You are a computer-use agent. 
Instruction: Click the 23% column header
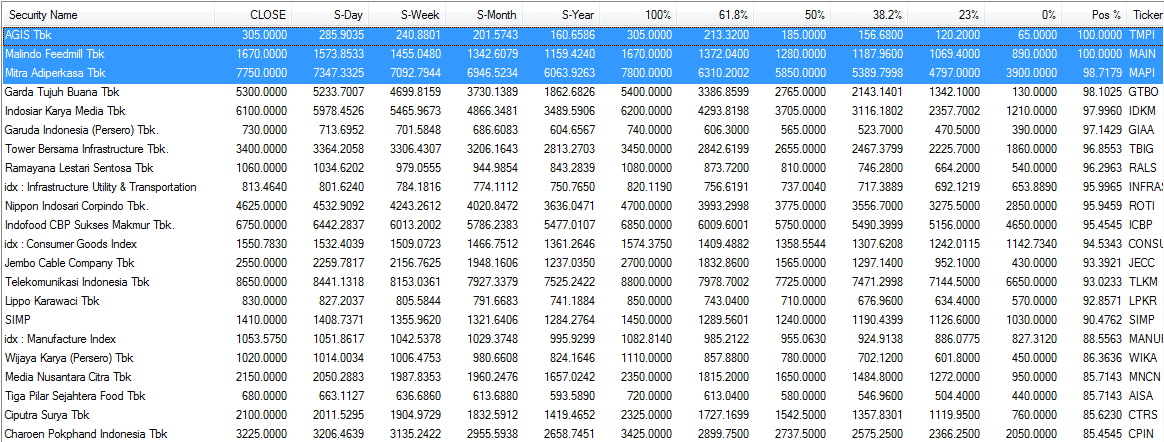point(947,15)
